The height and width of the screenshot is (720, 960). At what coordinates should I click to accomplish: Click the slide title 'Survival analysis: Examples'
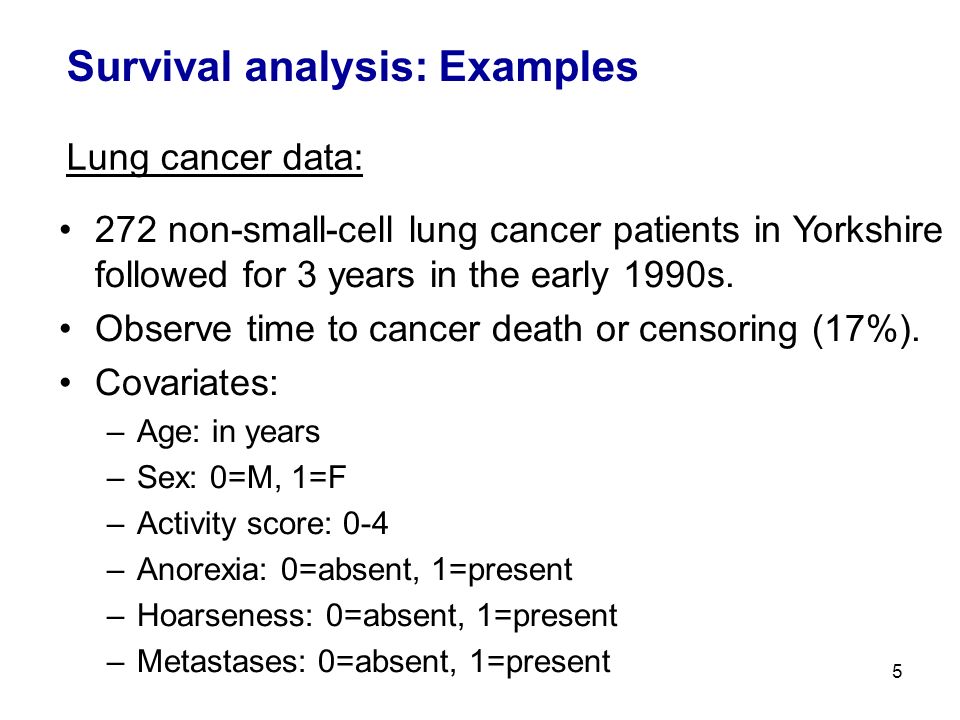[x=352, y=67]
